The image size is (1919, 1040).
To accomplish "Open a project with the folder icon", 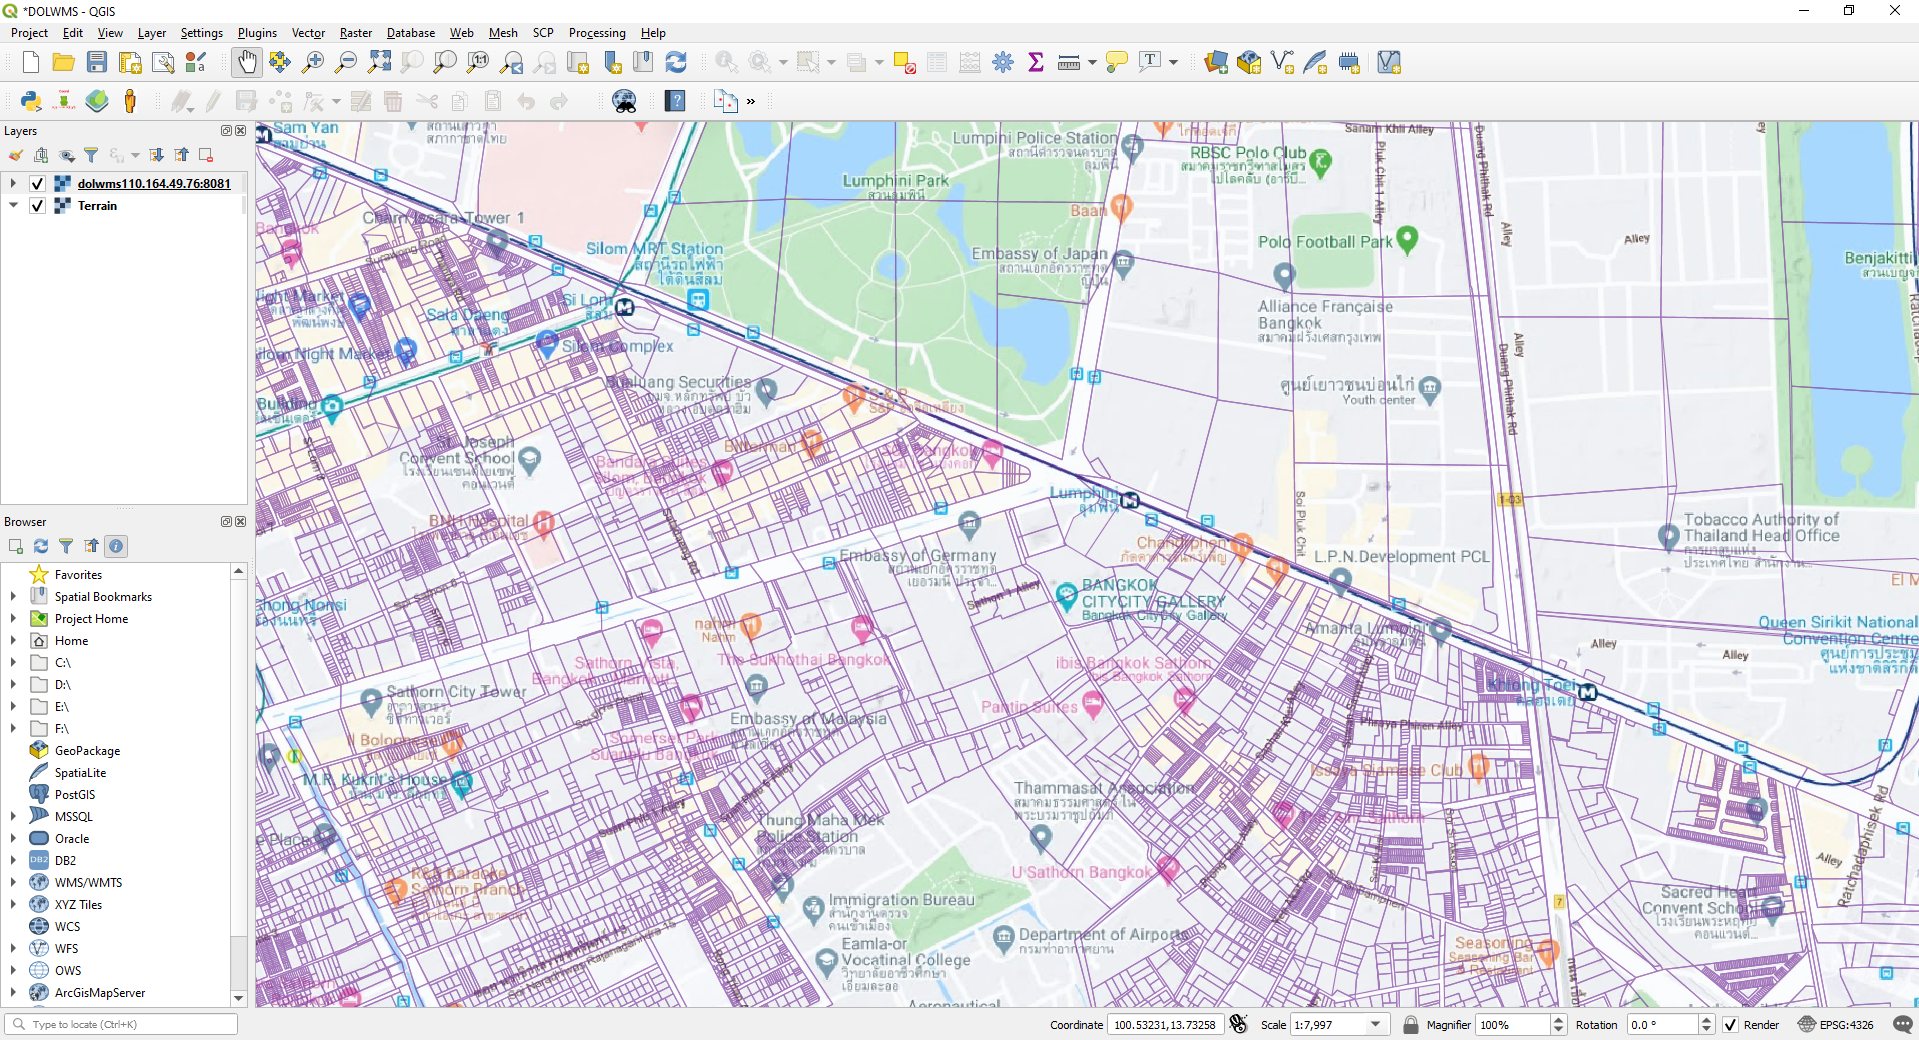I will pyautogui.click(x=63, y=63).
